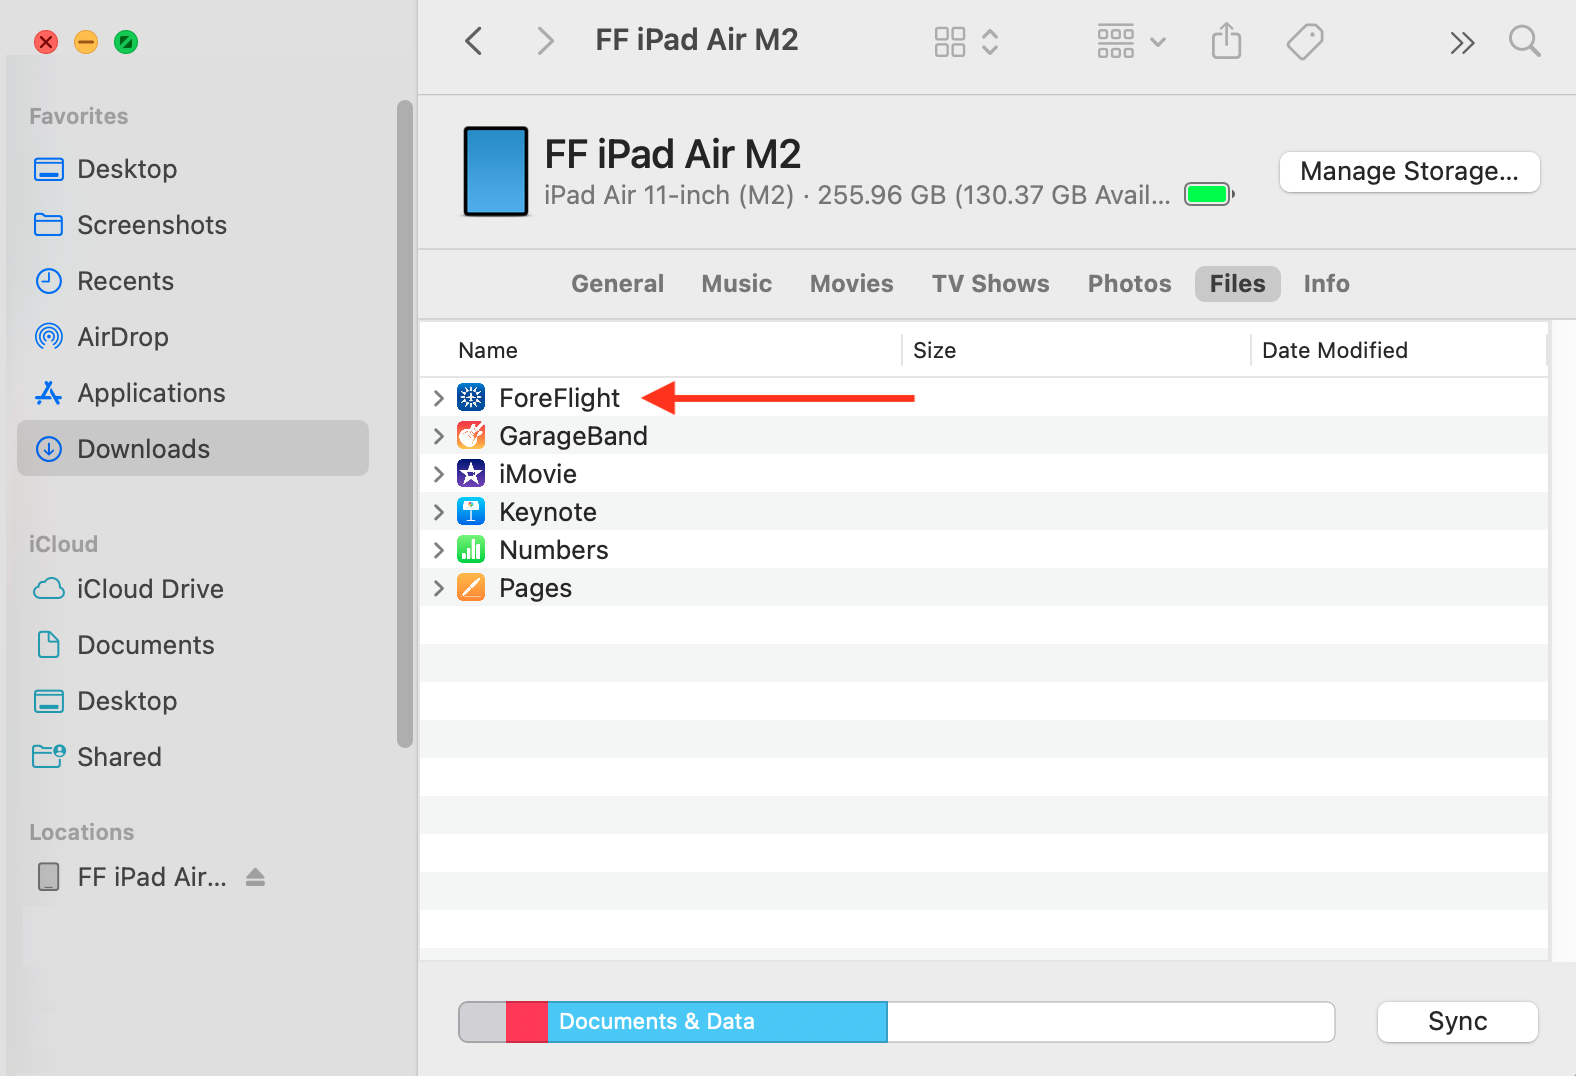Click the iMovie app icon

(x=471, y=473)
